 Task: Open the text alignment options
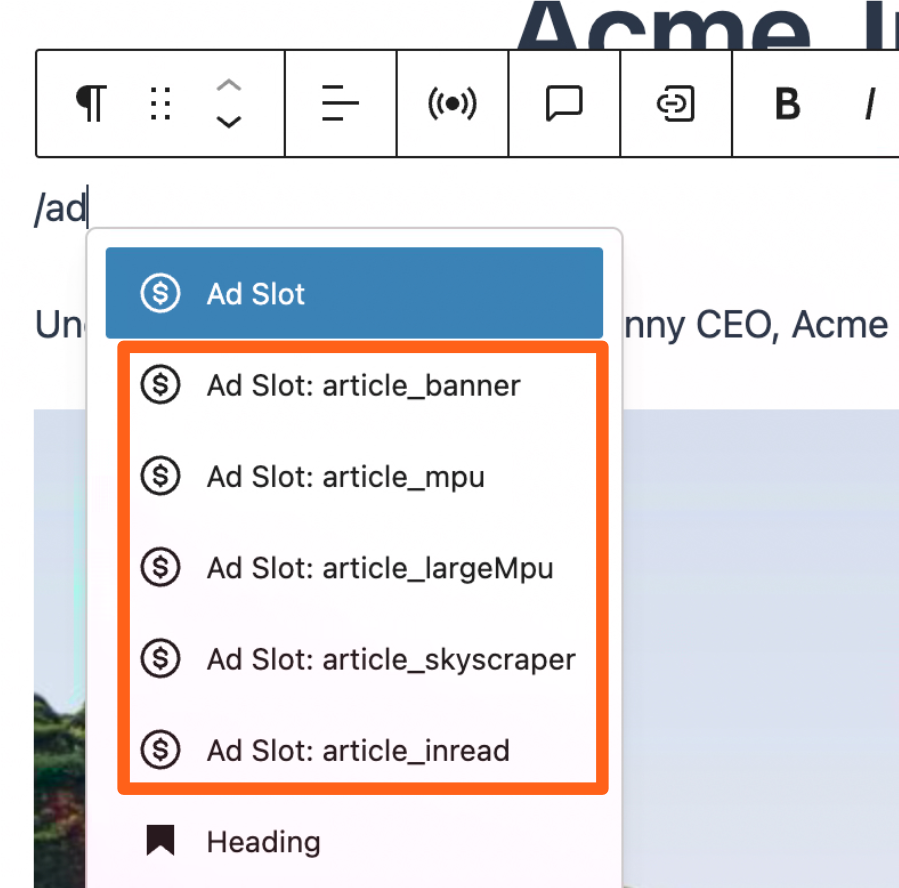click(340, 104)
